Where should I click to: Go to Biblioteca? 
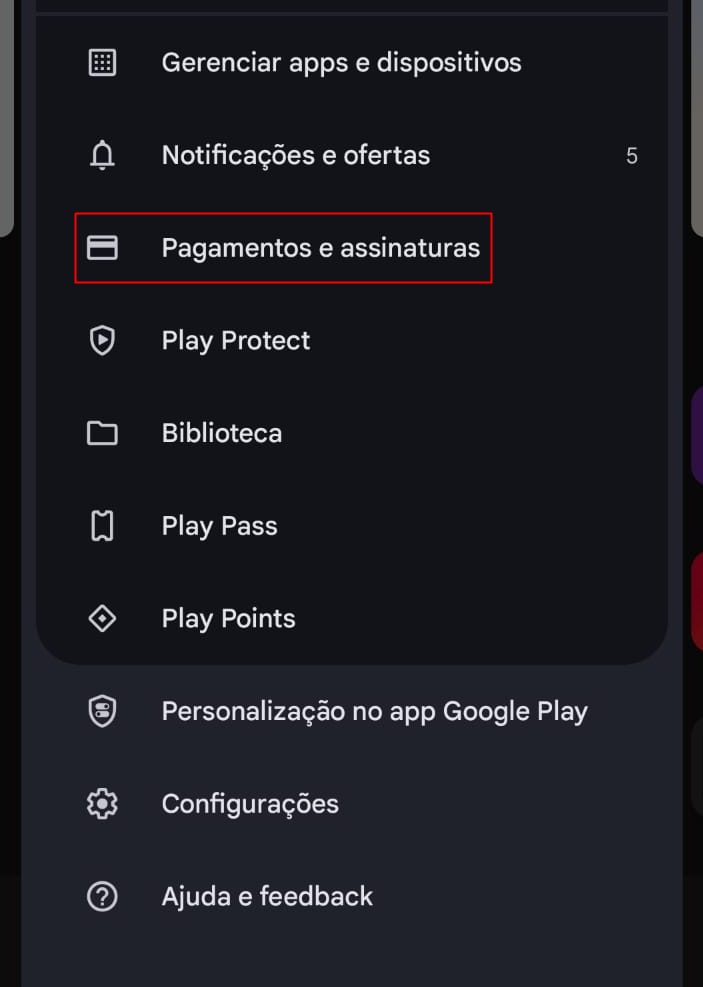[222, 433]
